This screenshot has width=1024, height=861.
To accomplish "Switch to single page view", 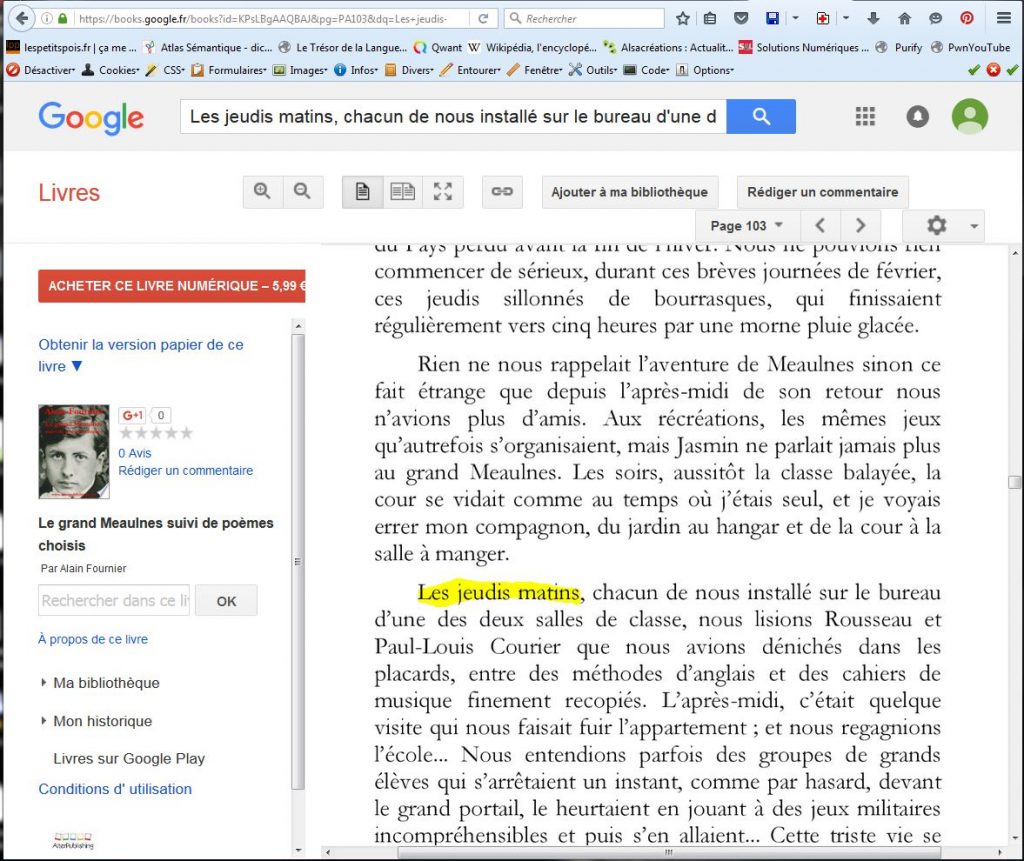I will pos(363,192).
